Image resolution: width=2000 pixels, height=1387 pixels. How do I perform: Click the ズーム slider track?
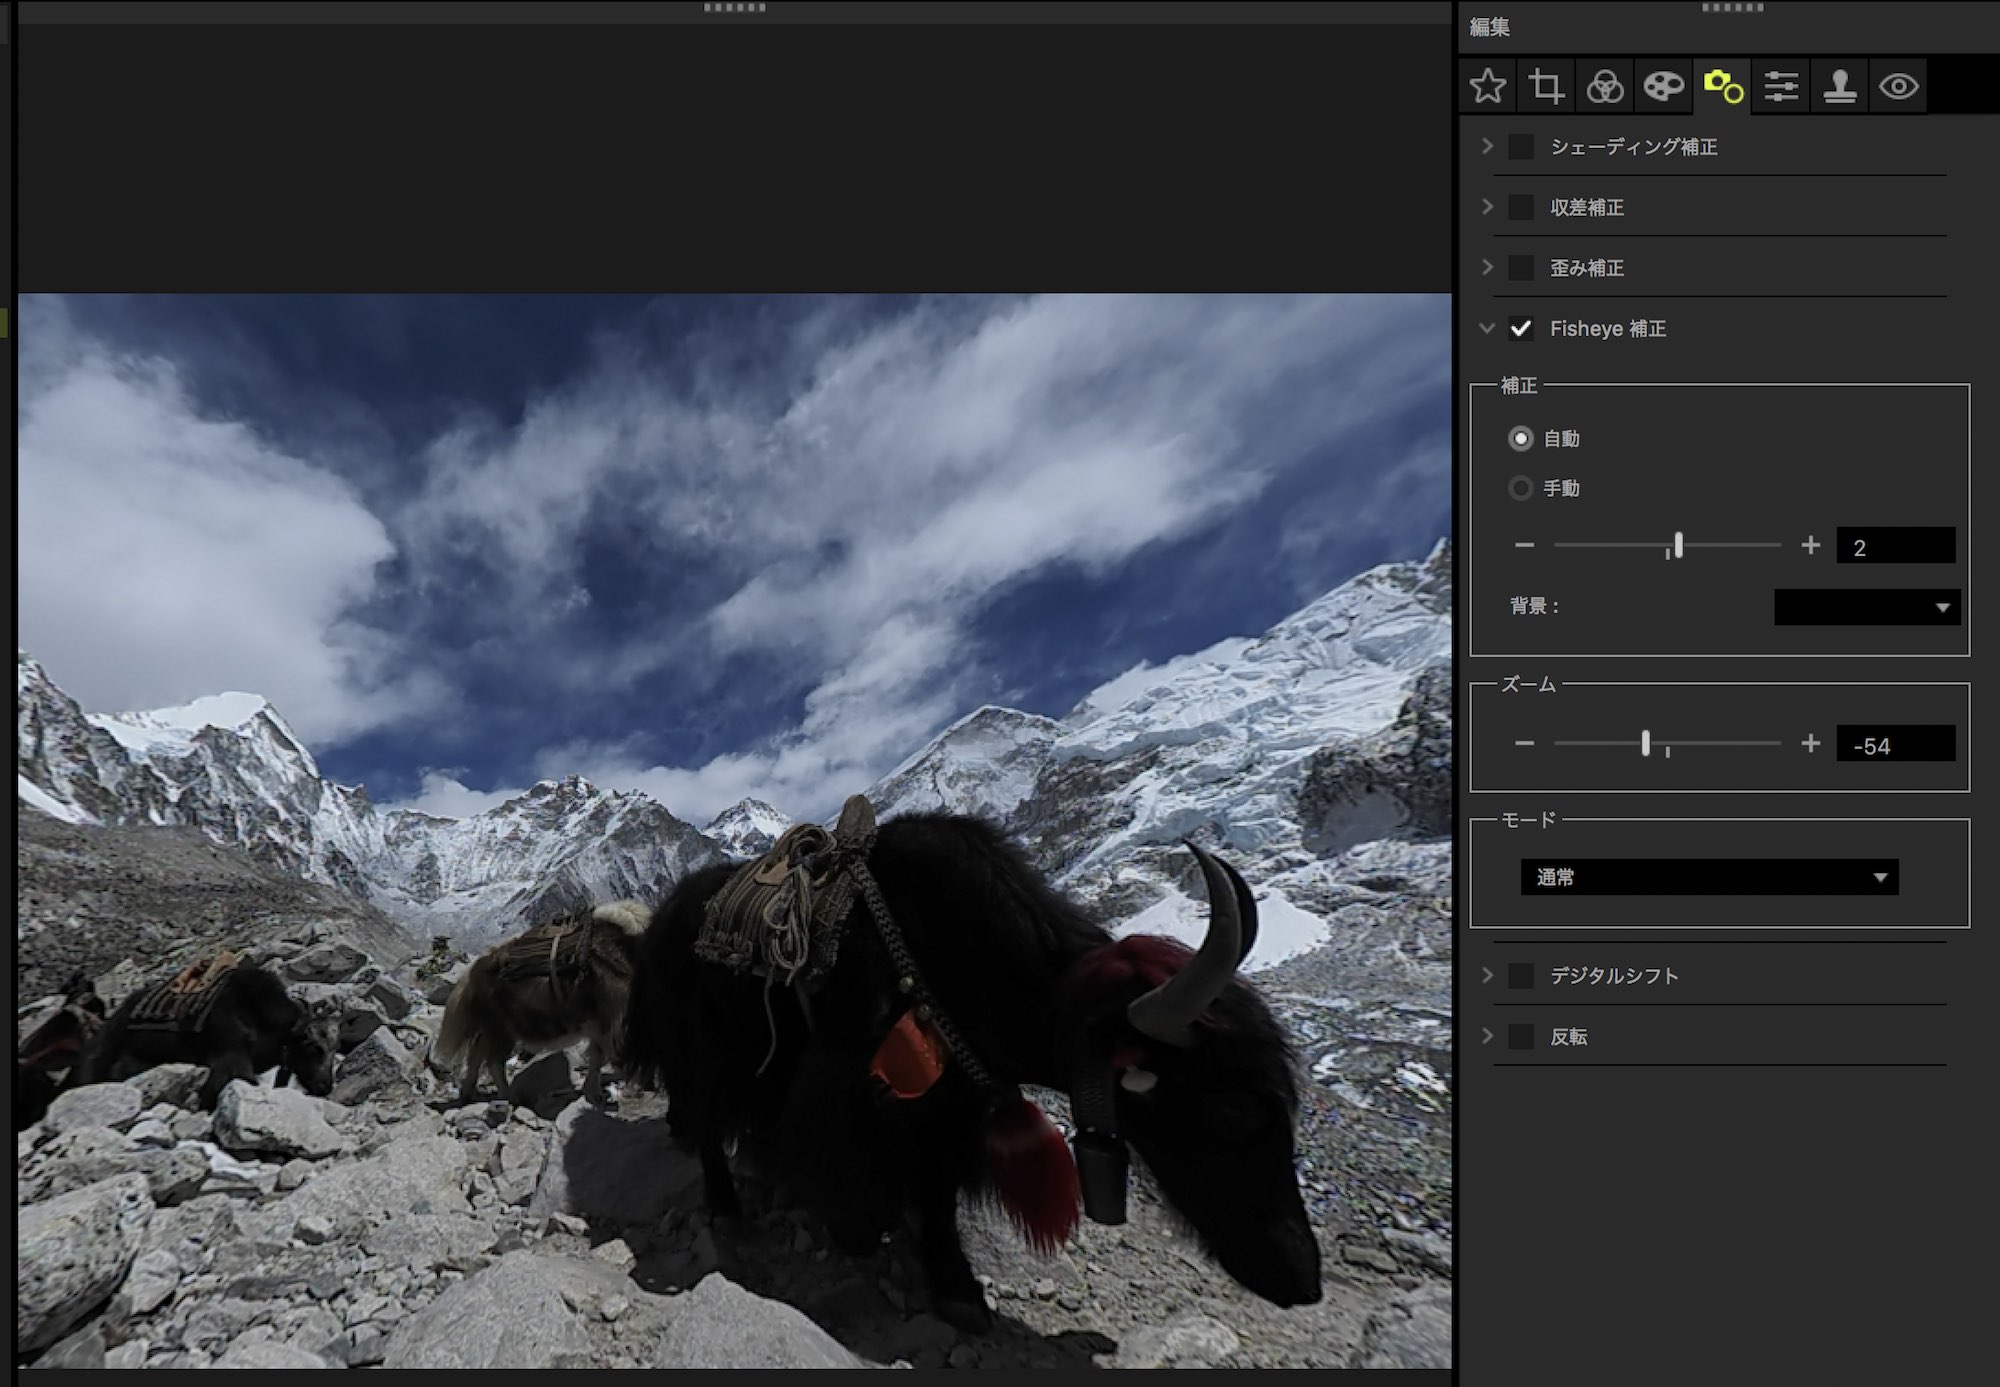tap(1720, 743)
